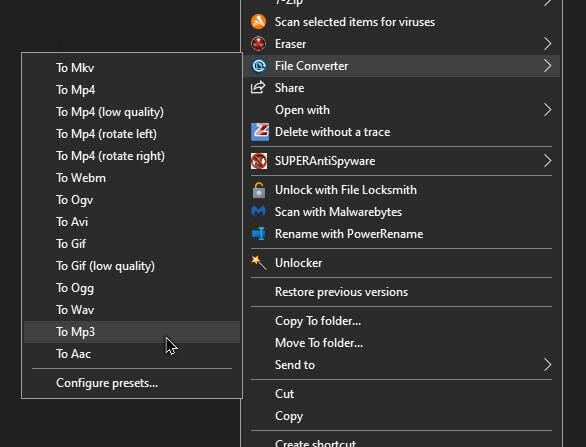Viewport: 586px width, 447px height.
Task: Open the File Converter entry
Action: point(402,66)
